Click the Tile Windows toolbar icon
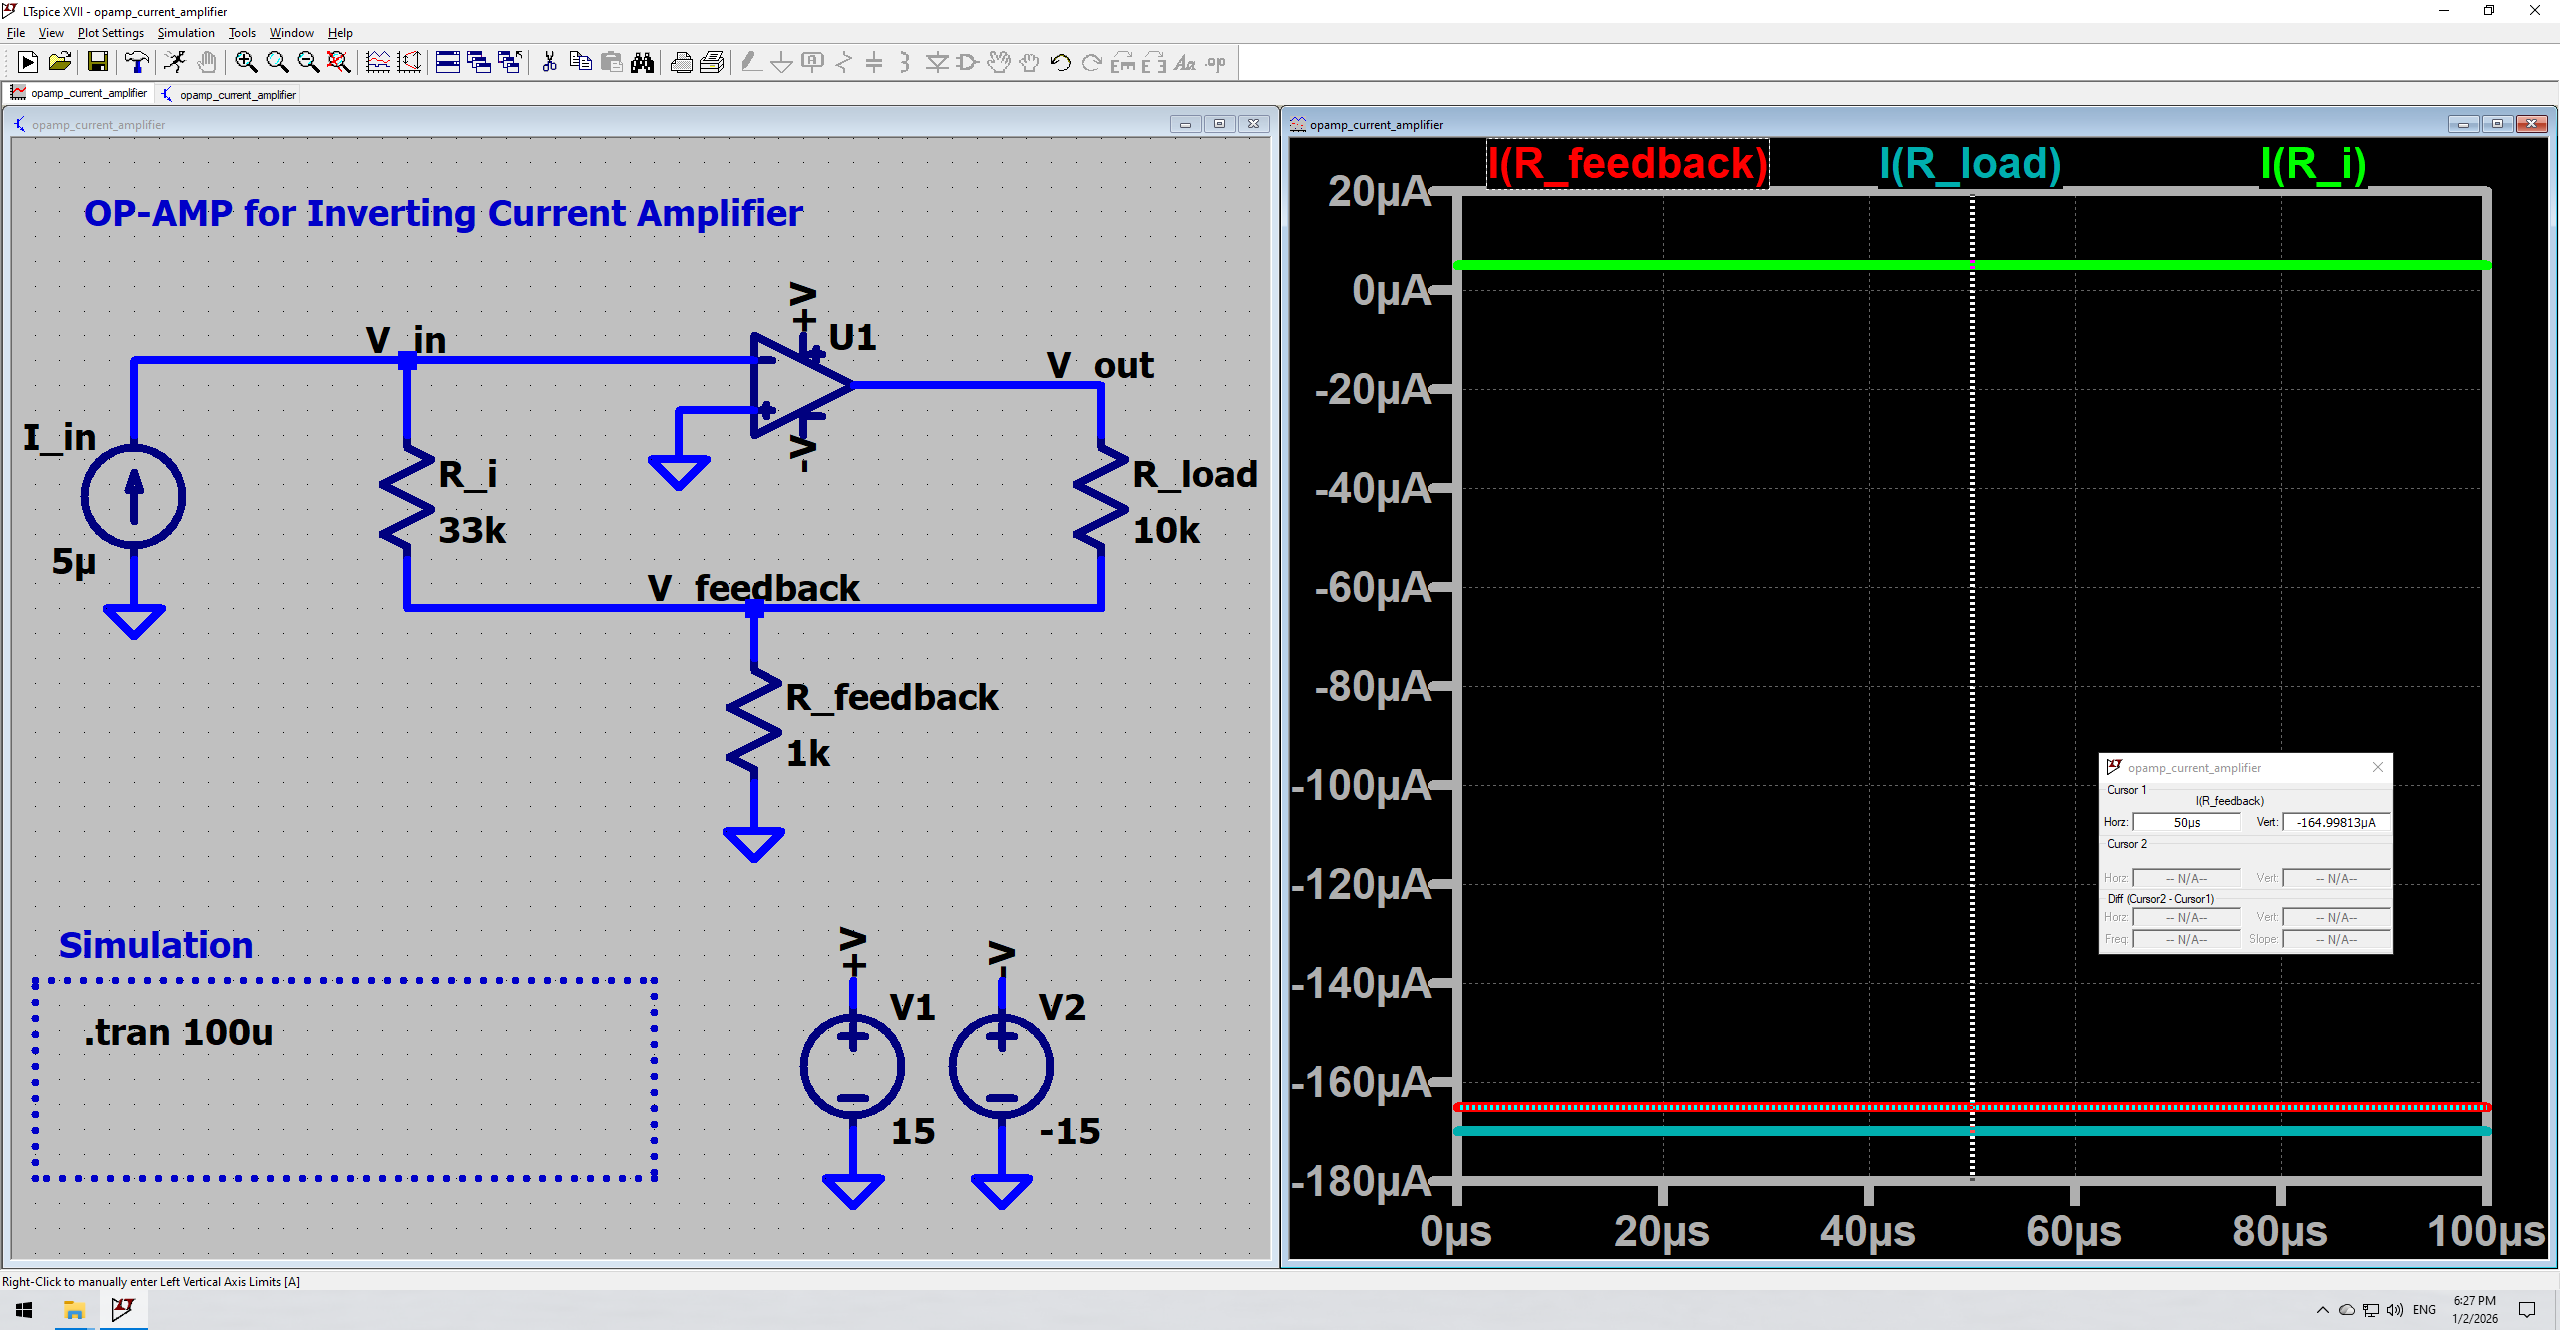 pos(448,63)
